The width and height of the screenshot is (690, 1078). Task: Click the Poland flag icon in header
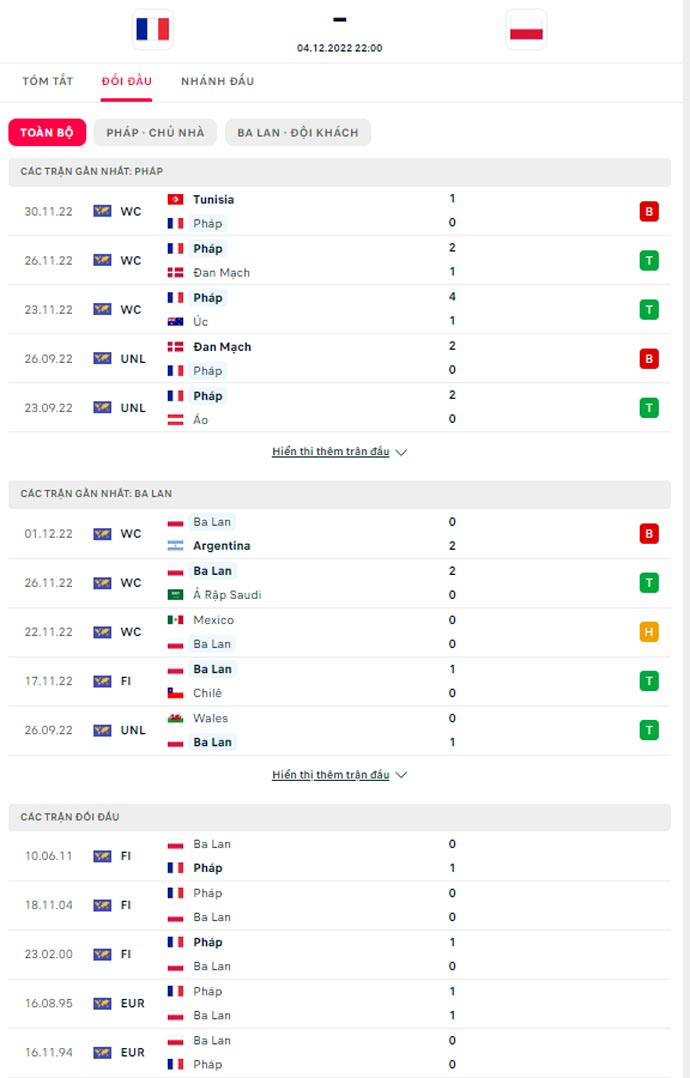[526, 29]
